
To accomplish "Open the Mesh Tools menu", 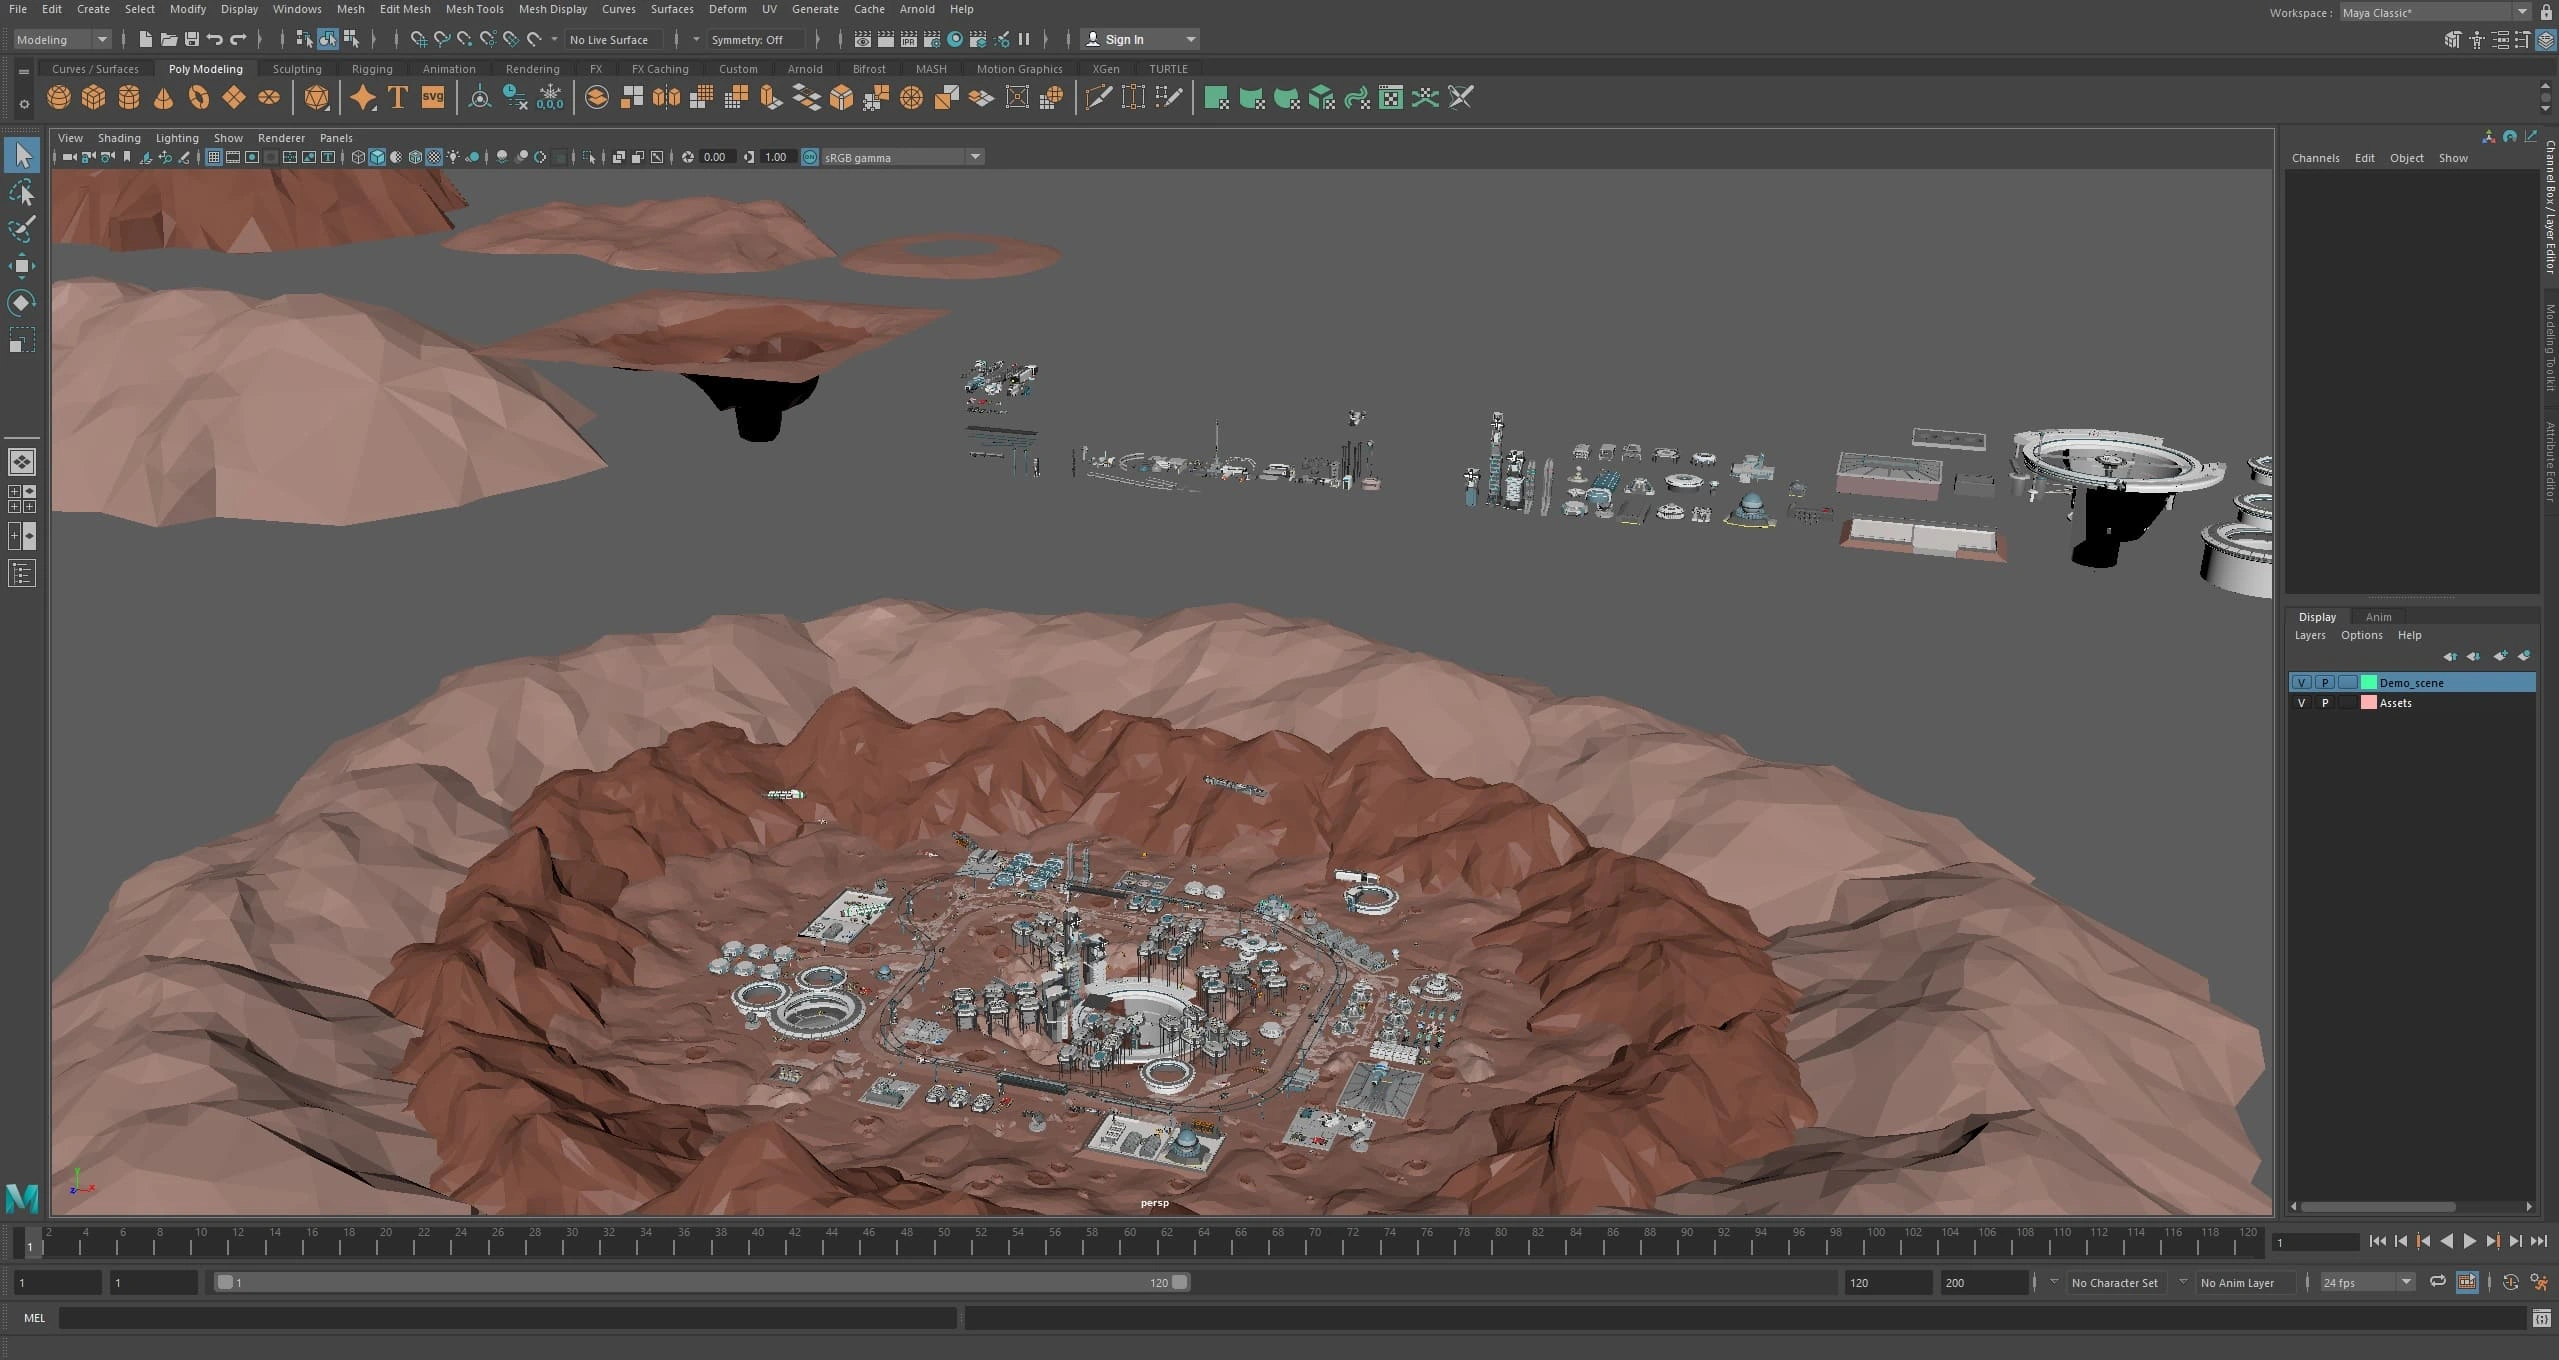I will [474, 9].
